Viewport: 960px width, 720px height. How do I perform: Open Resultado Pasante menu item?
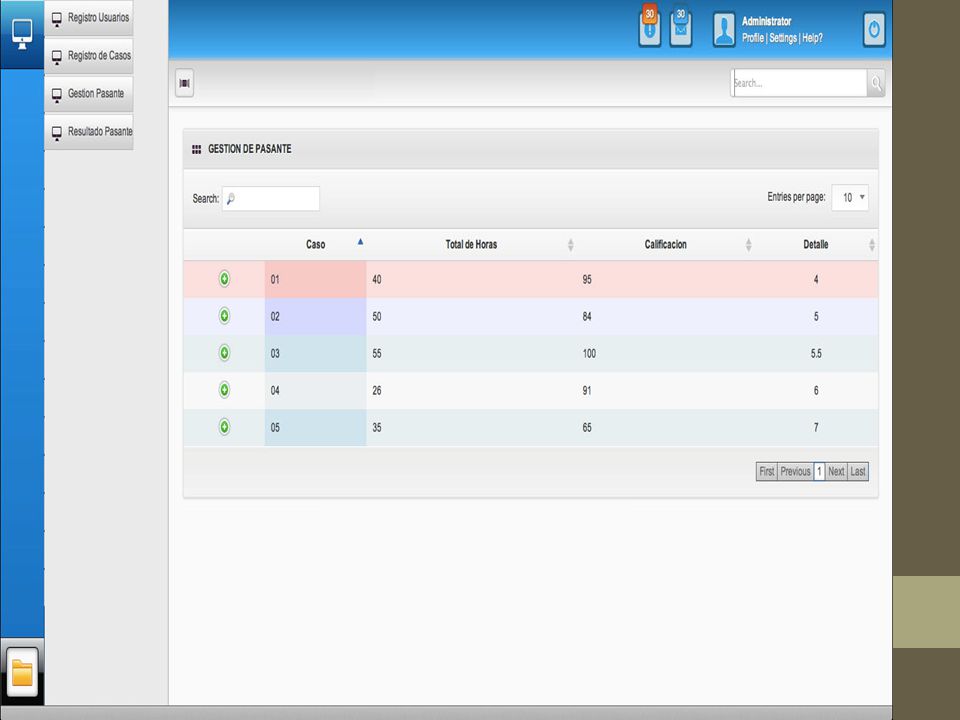pos(89,132)
